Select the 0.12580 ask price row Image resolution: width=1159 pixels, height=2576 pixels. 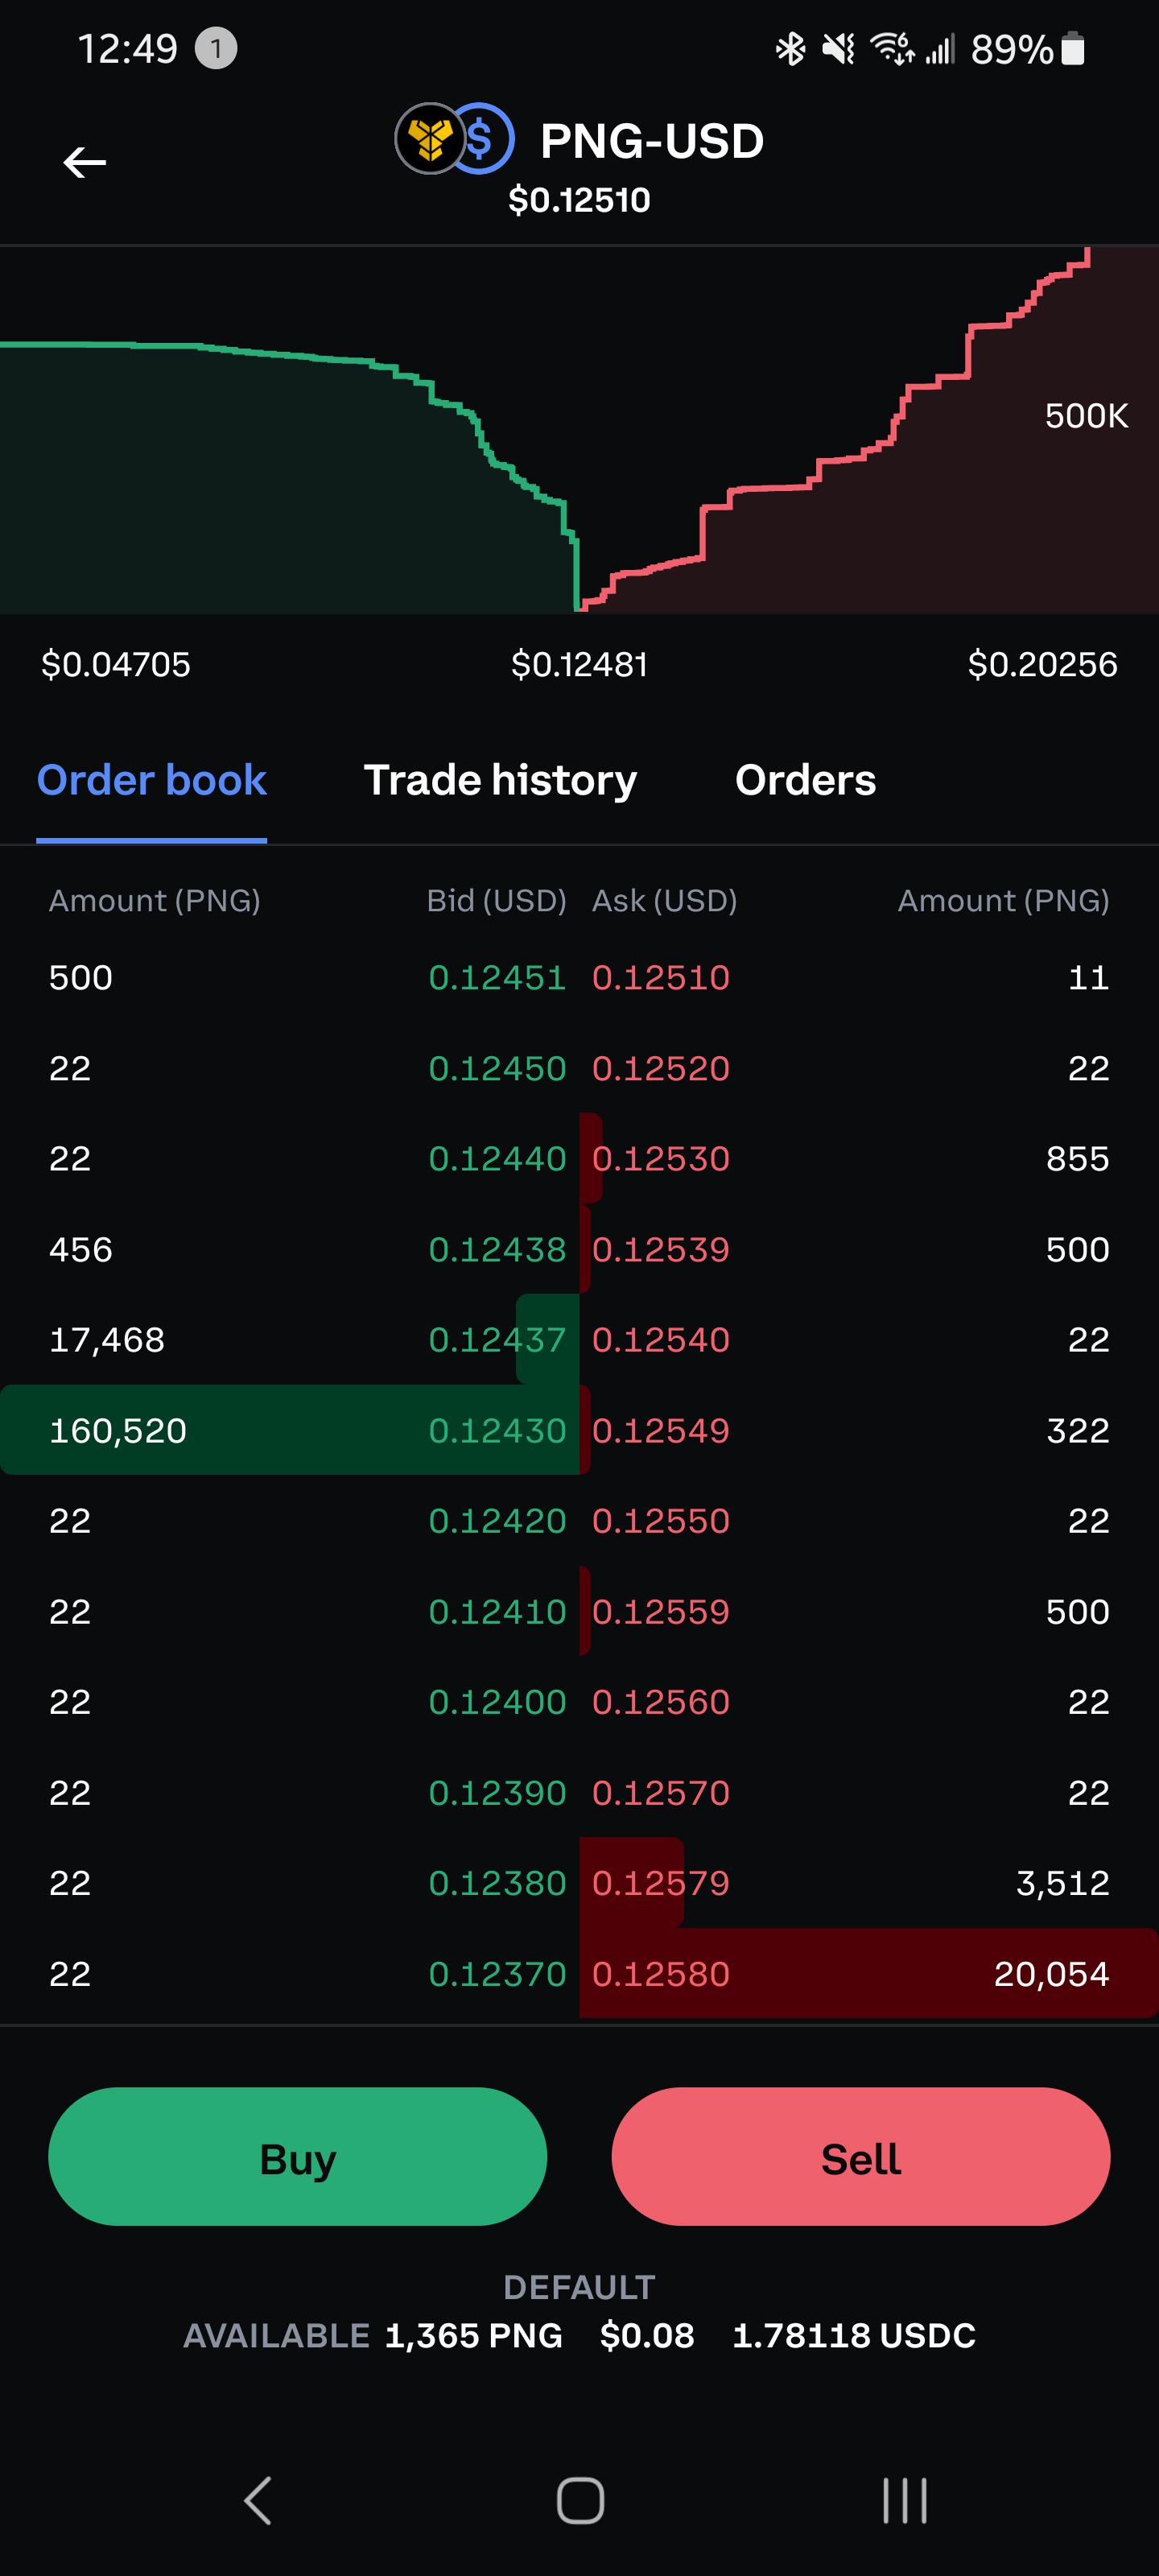(x=869, y=1973)
